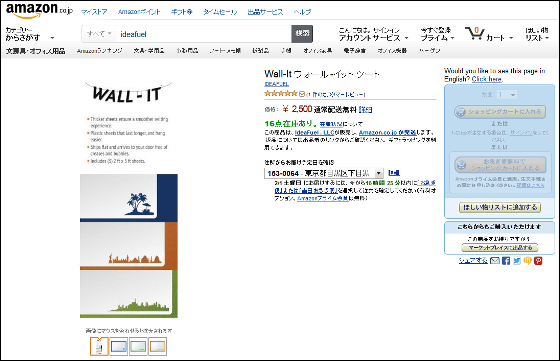Select Amazonランキング in the category bar
The width and height of the screenshot is (560, 361).
[x=99, y=51]
